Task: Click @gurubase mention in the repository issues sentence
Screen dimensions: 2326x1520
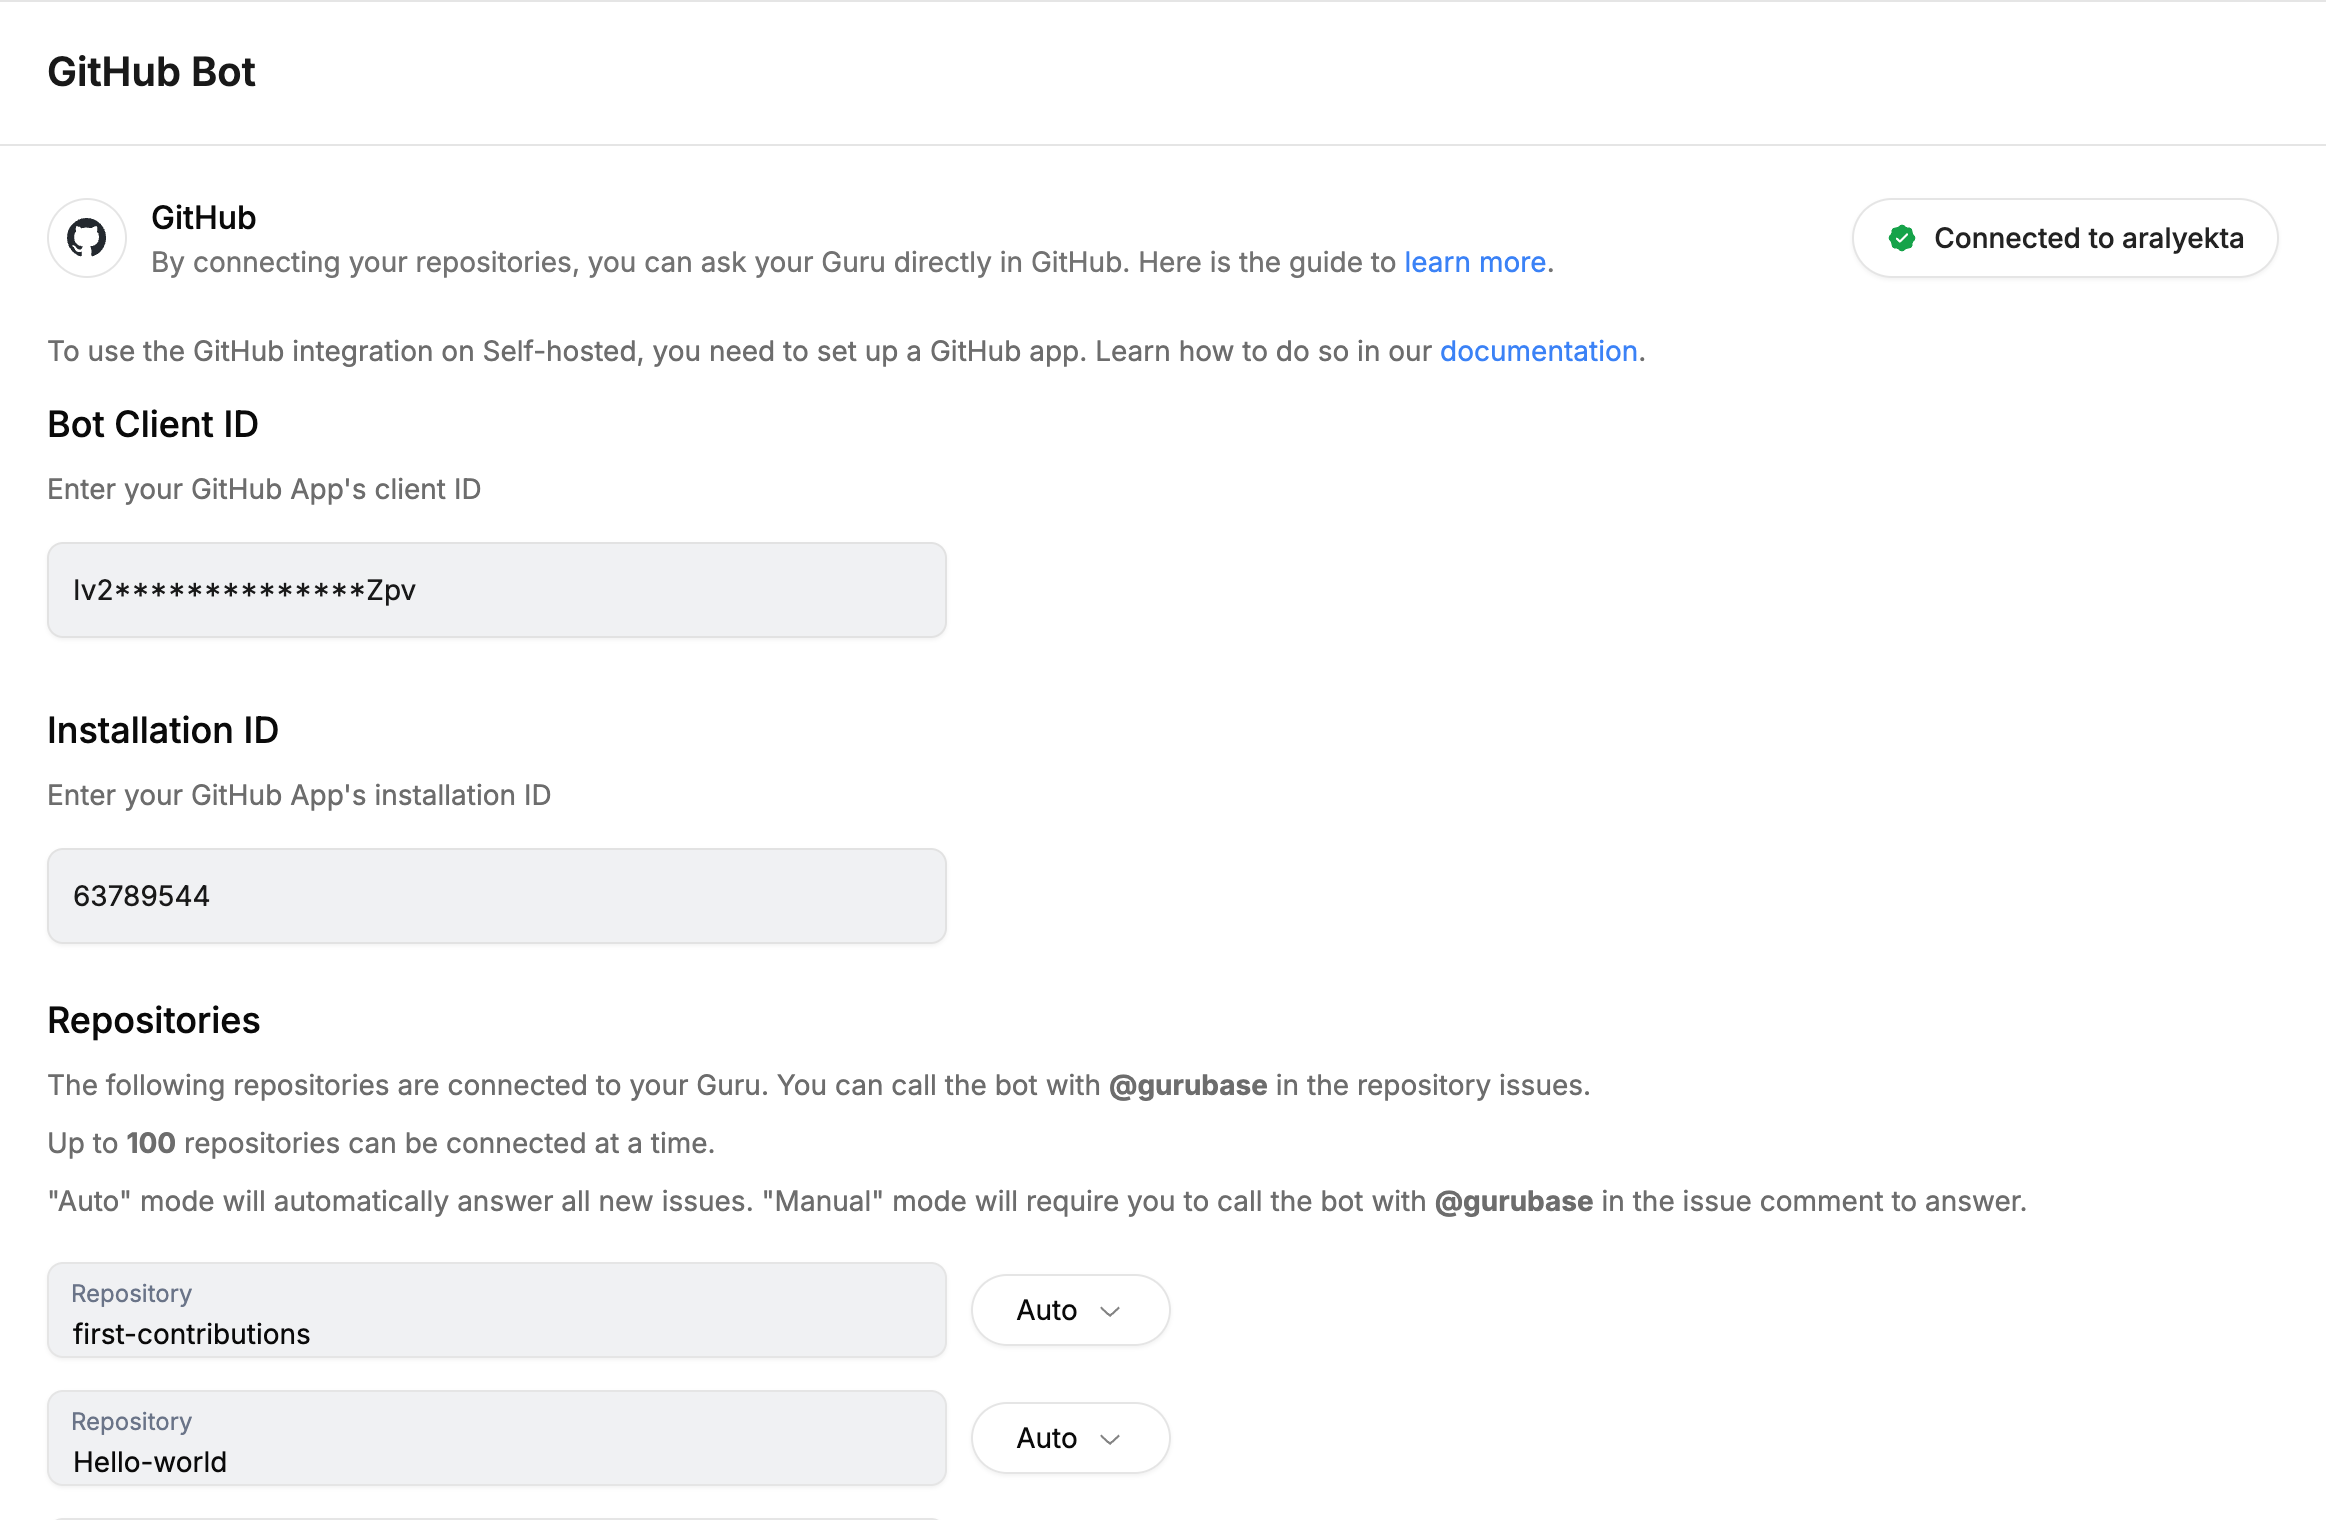Action: point(1188,1085)
